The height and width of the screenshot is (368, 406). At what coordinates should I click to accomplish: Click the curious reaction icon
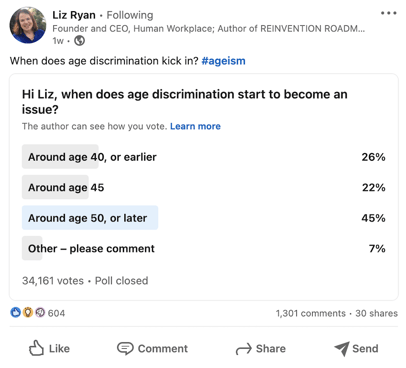pos(40,313)
